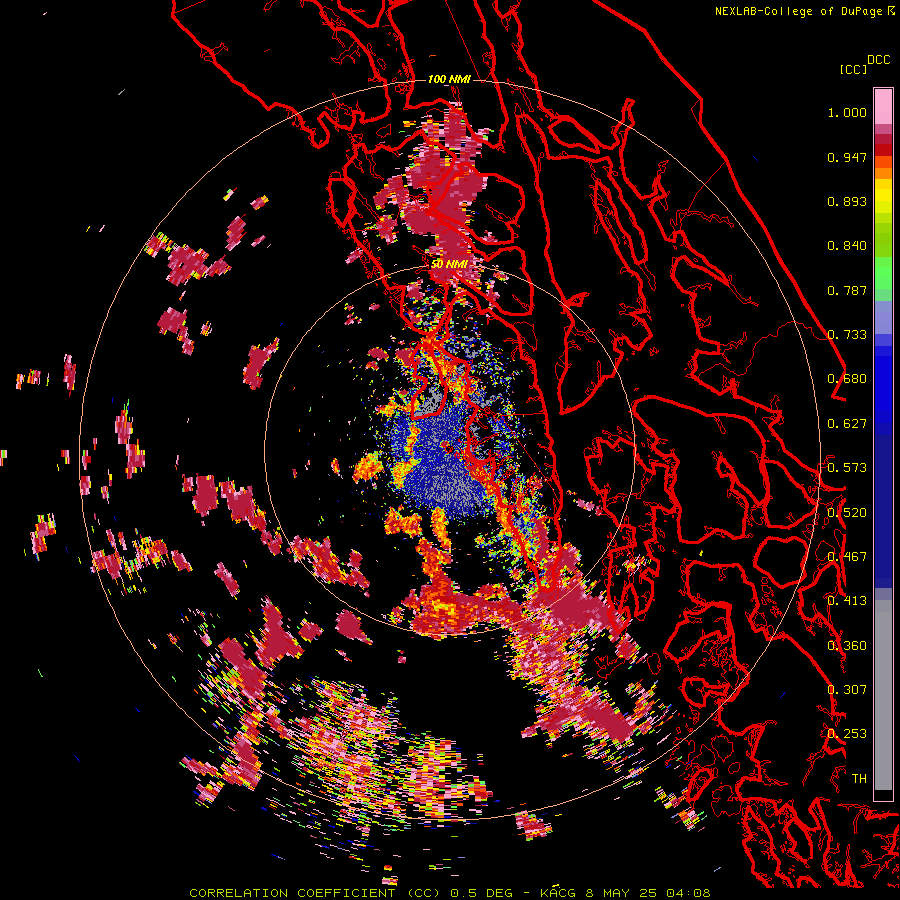The width and height of the screenshot is (900, 900).
Task: Click the 0.307 color scale value
Action: [x=847, y=690]
